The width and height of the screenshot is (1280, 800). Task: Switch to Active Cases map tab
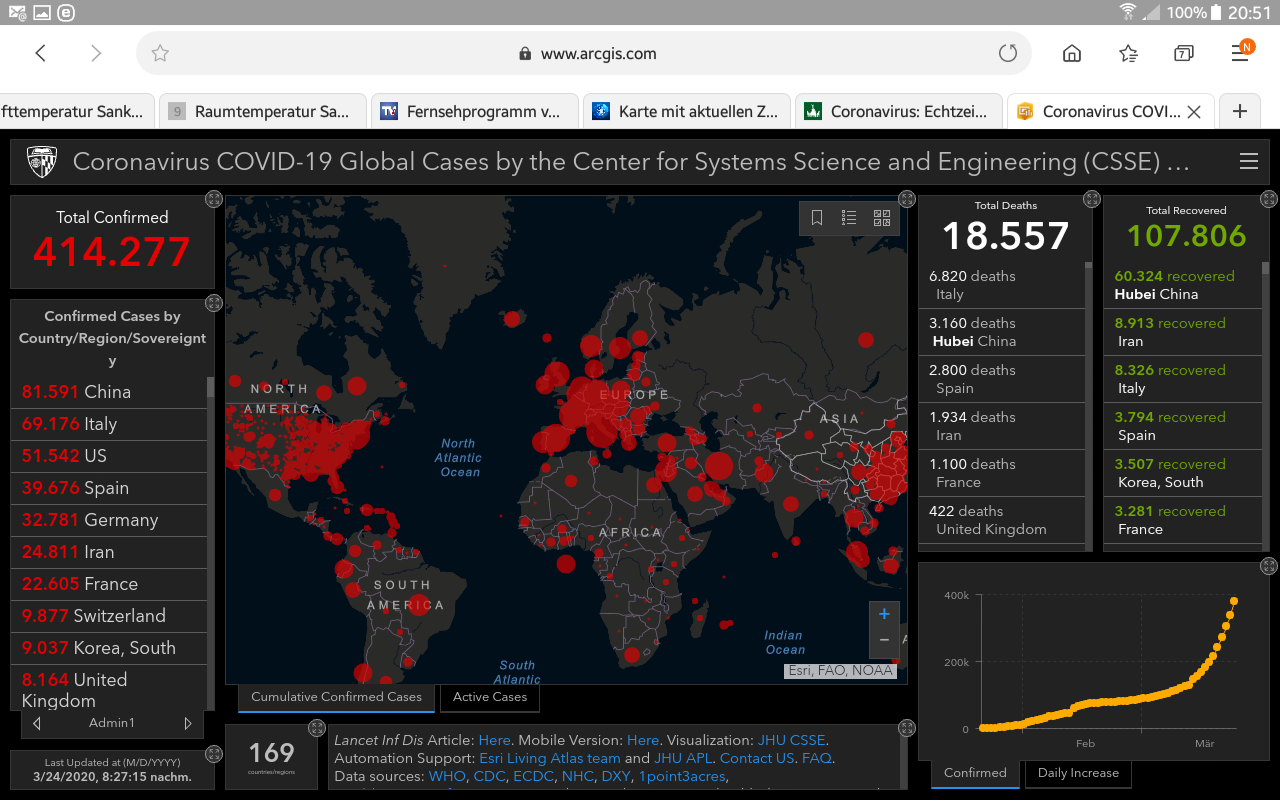[x=490, y=697]
